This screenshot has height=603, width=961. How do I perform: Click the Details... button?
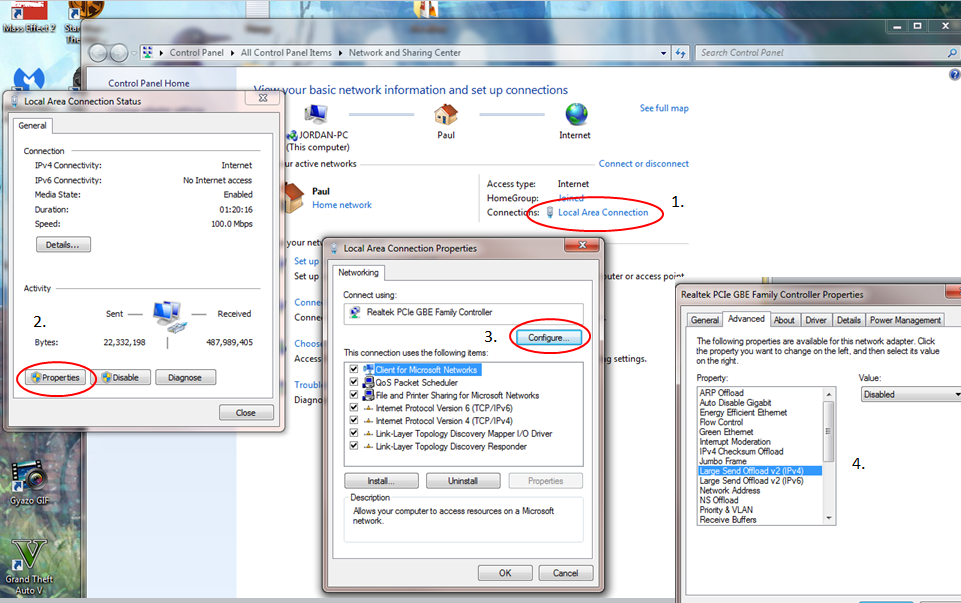63,245
